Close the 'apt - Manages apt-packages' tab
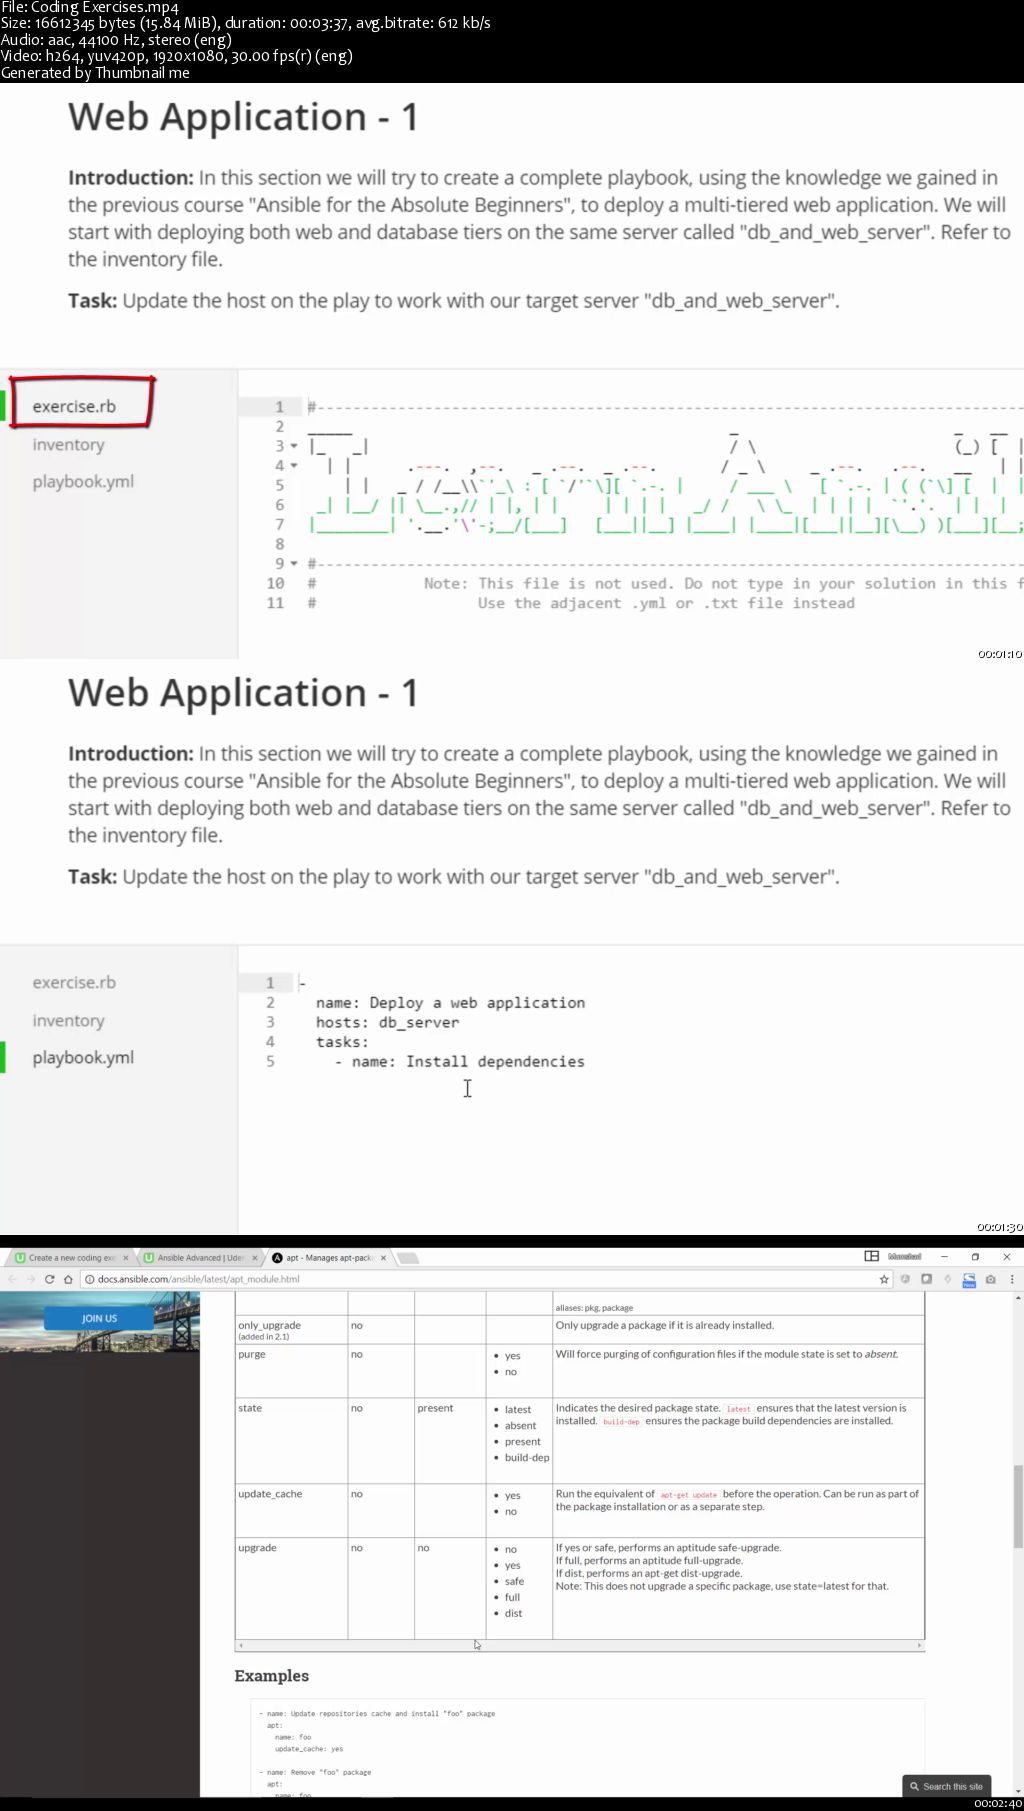 tap(383, 1258)
